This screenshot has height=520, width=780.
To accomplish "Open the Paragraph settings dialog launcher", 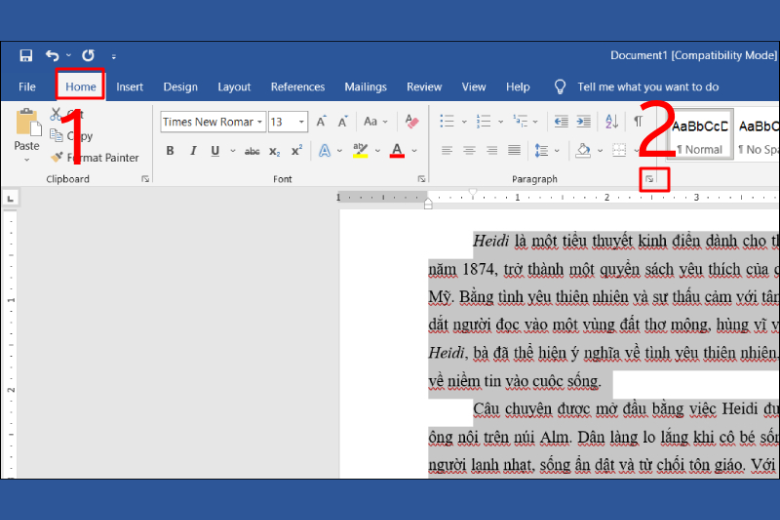I will pos(650,179).
